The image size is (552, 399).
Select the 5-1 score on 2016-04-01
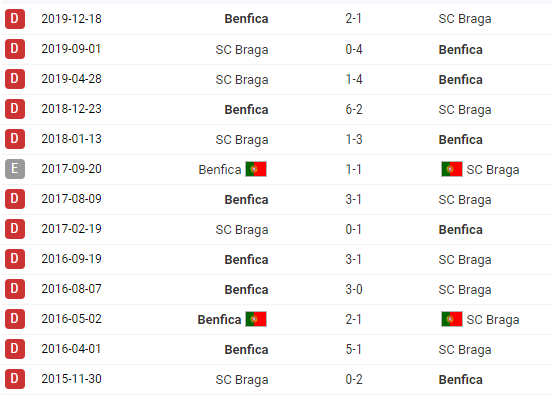click(353, 349)
